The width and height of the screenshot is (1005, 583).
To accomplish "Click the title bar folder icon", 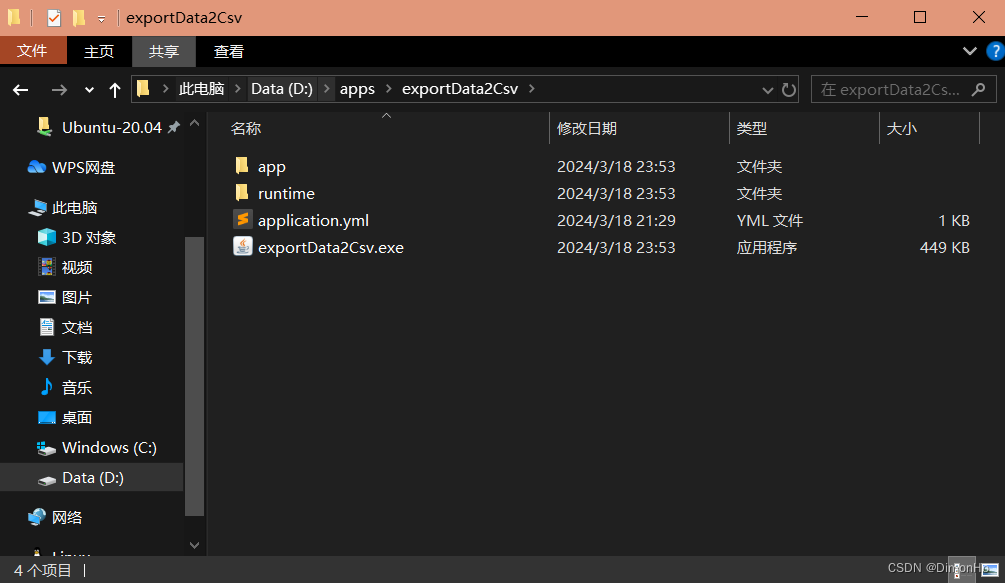I will tap(14, 18).
